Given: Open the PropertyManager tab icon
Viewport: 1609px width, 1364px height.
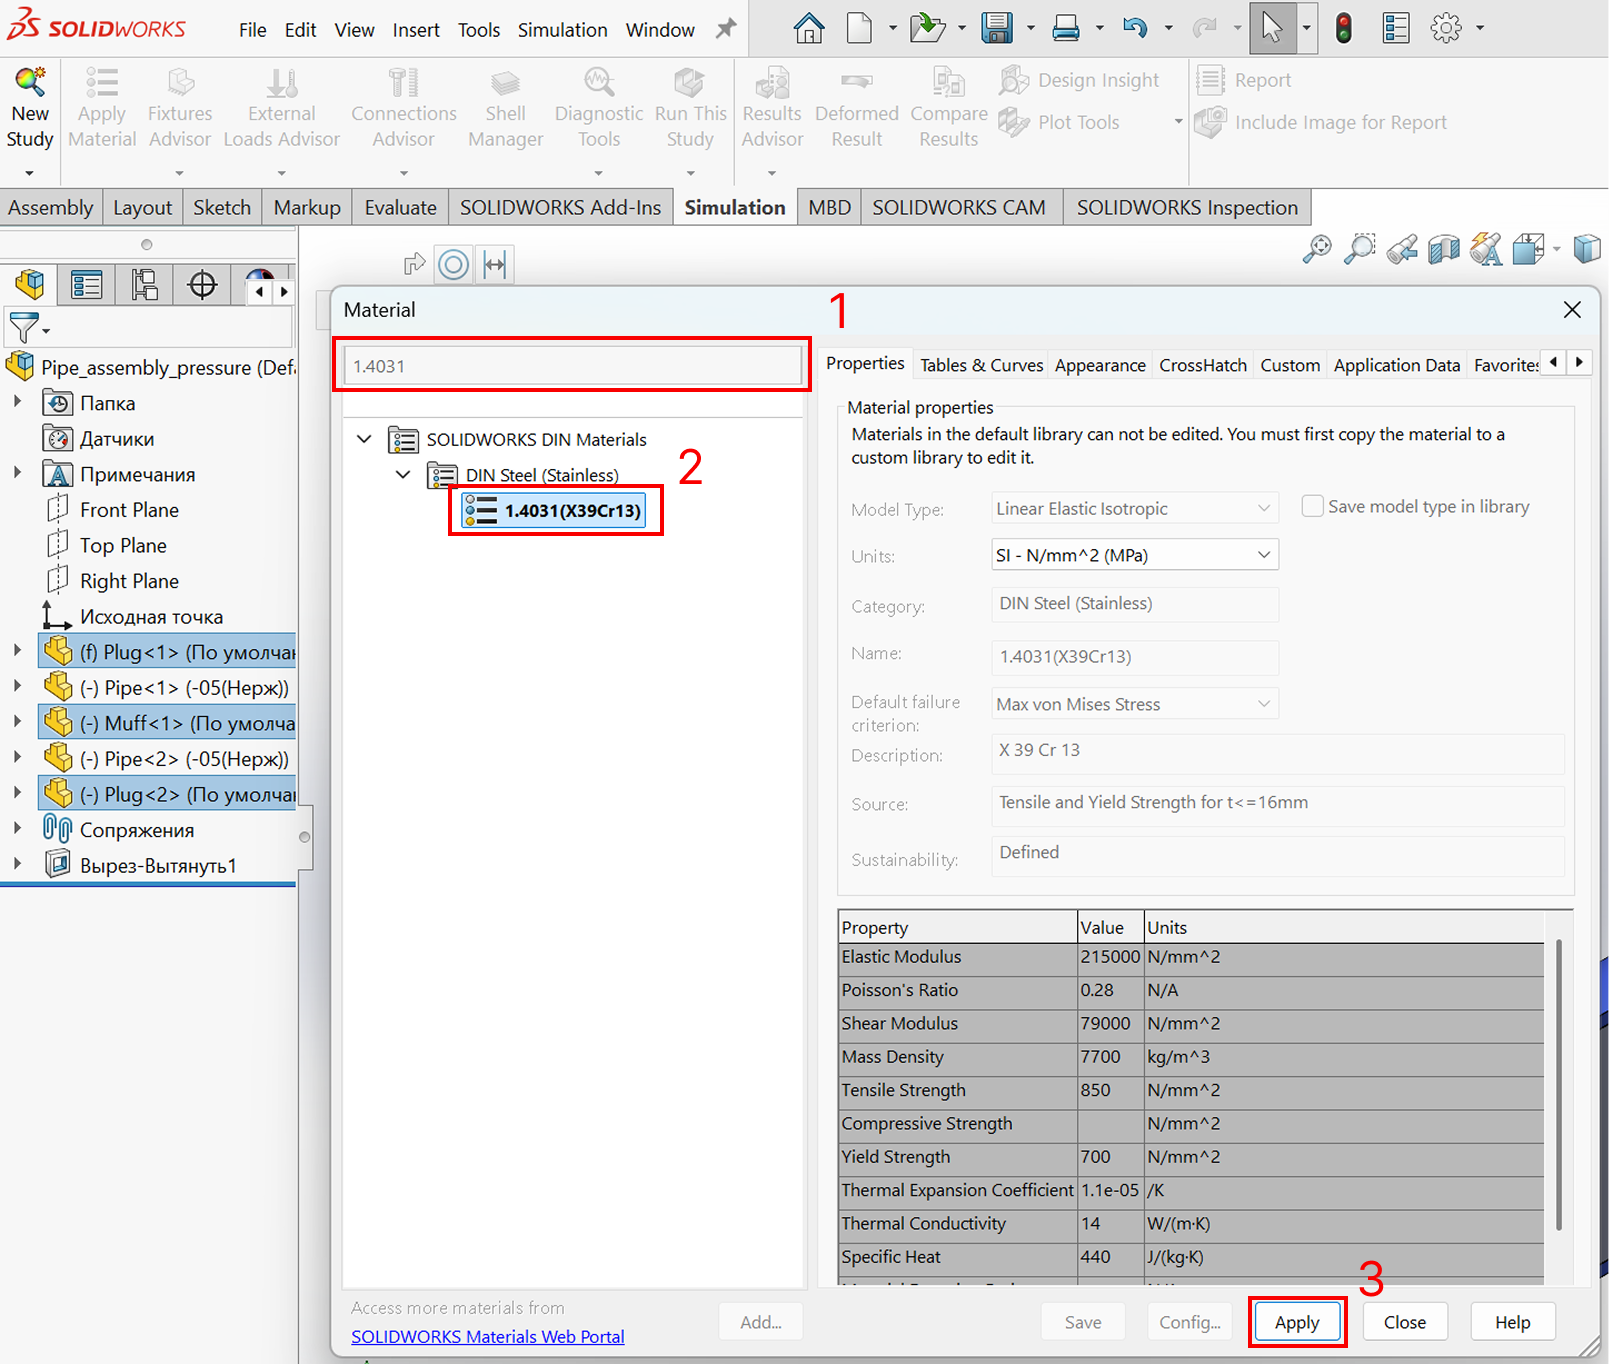Looking at the screenshot, I should pyautogui.click(x=86, y=285).
